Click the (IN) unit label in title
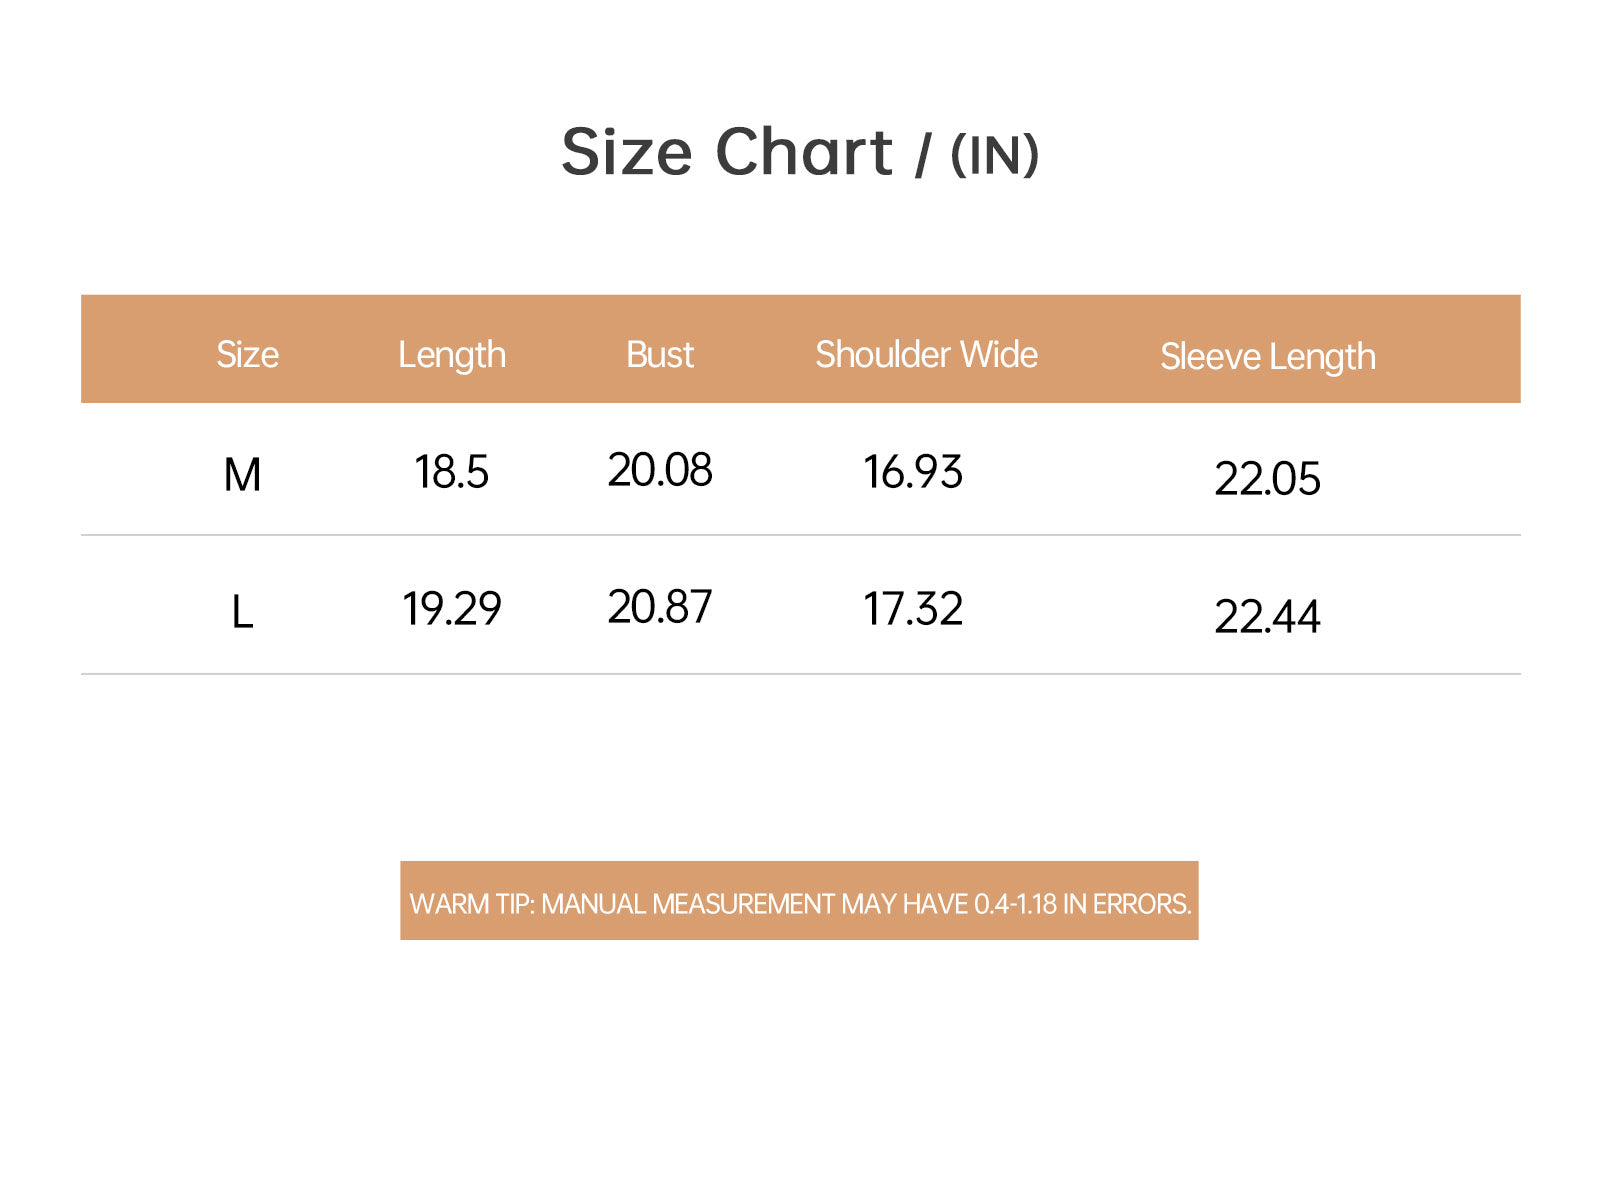Screen dimensions: 1600x1200 pos(995,155)
